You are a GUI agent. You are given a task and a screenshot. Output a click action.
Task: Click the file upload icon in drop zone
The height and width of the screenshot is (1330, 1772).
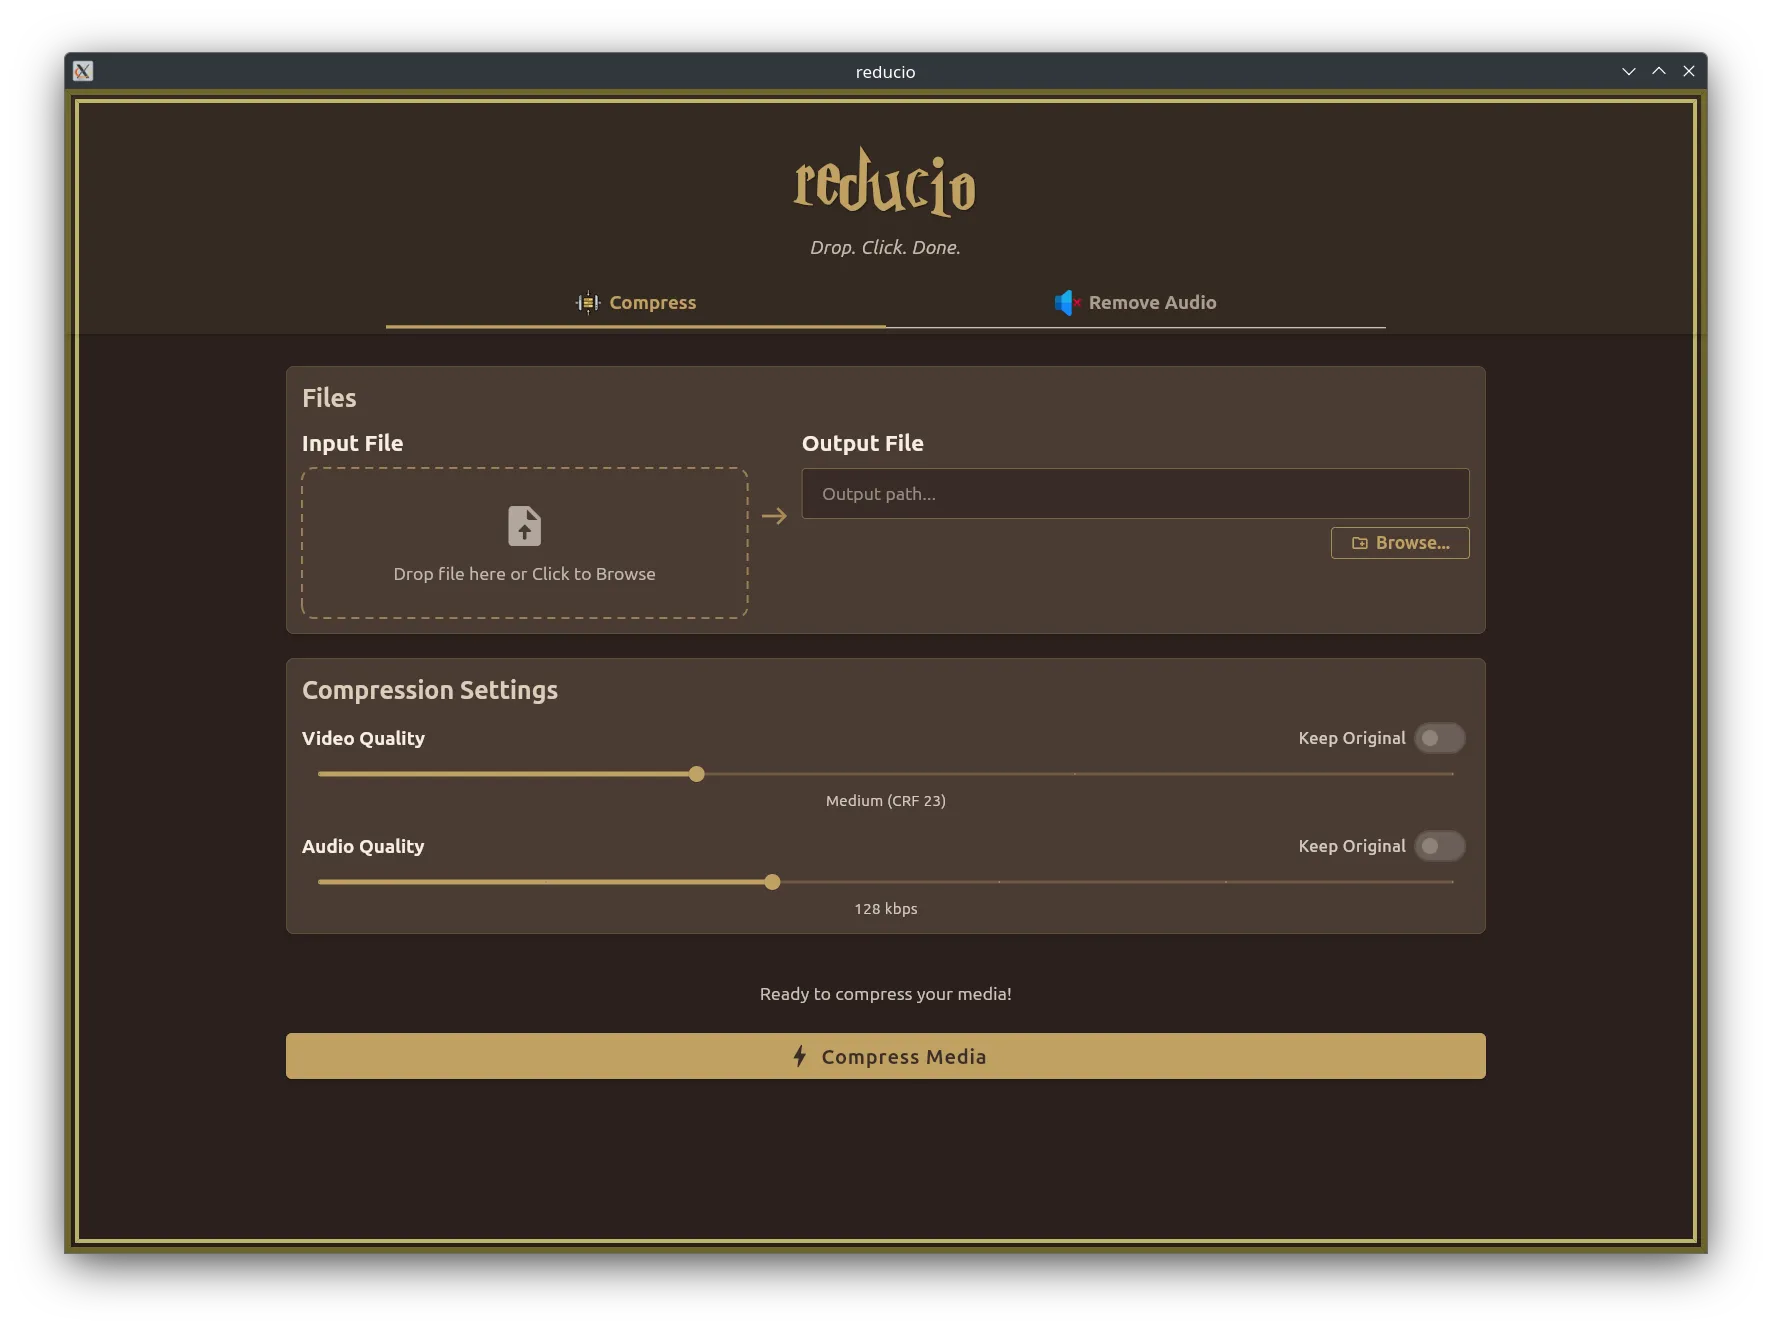[525, 526]
